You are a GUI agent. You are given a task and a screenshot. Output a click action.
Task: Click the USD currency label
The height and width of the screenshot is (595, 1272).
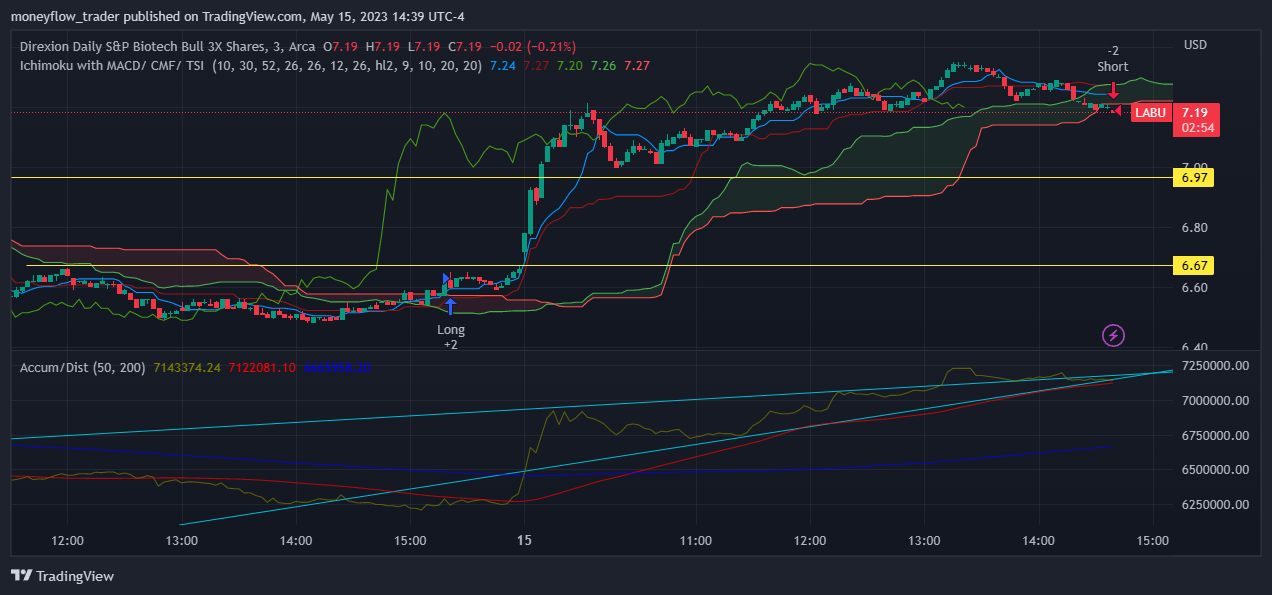pyautogui.click(x=1195, y=45)
